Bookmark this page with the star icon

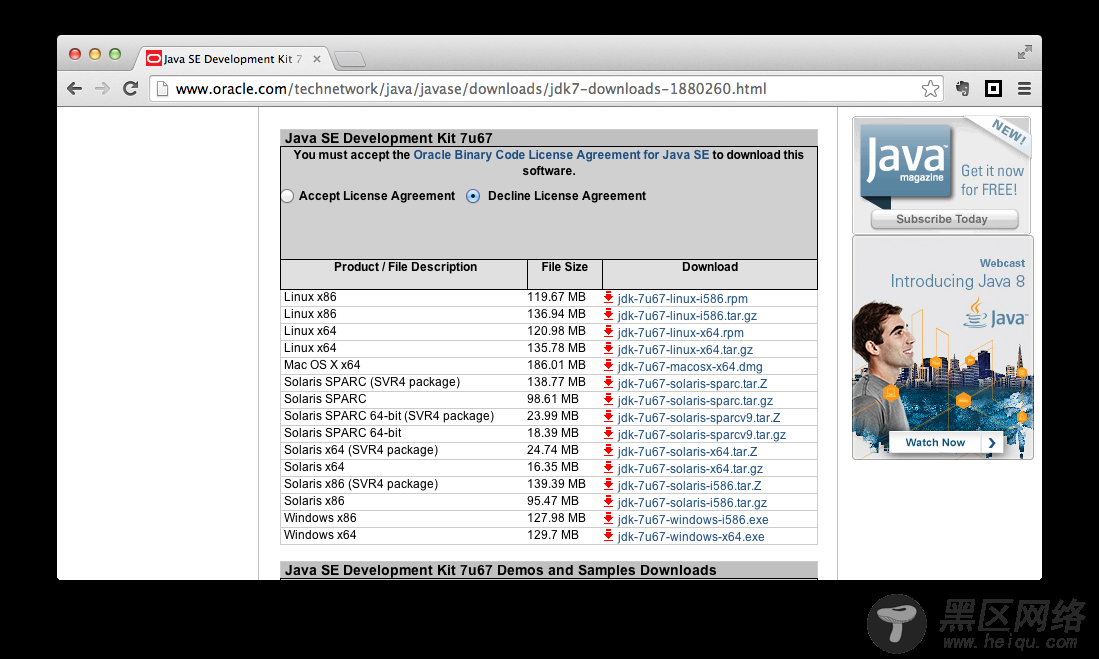pos(930,88)
